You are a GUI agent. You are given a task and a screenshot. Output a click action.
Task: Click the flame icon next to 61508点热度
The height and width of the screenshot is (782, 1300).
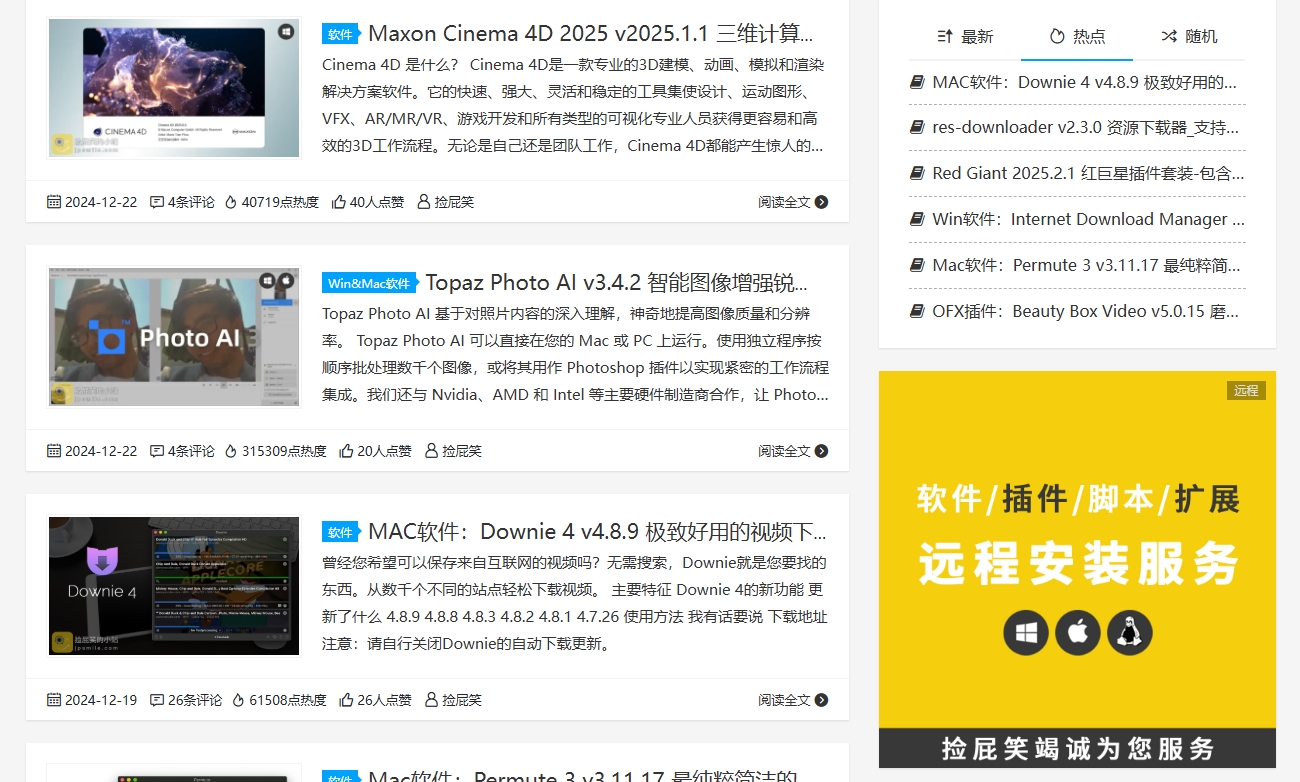[x=239, y=700]
